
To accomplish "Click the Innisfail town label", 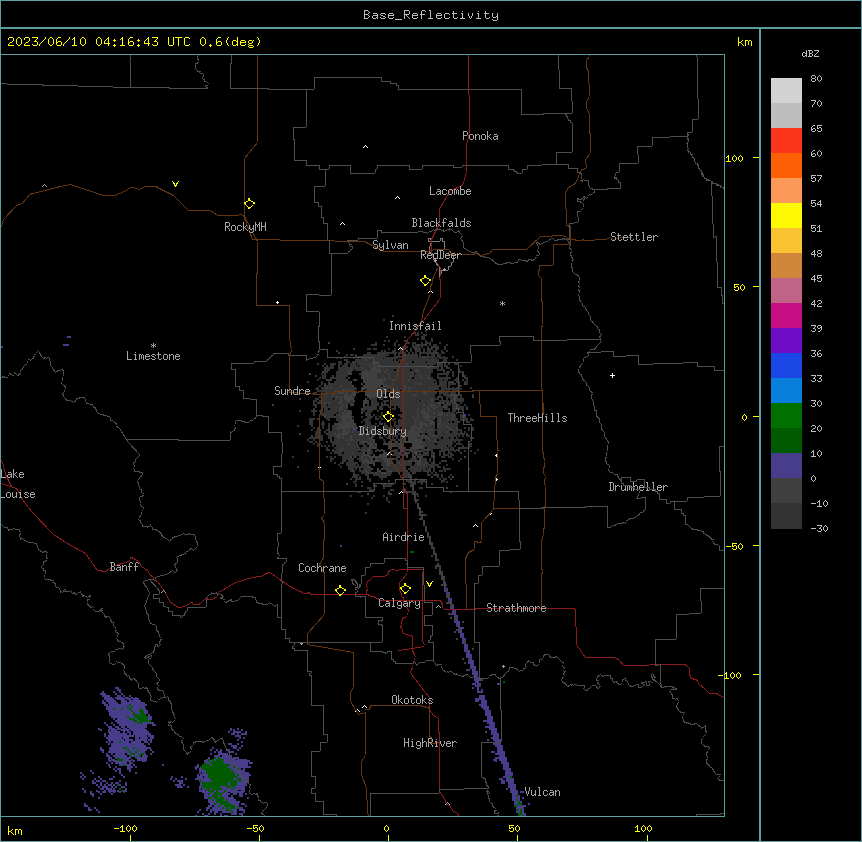I will [415, 326].
